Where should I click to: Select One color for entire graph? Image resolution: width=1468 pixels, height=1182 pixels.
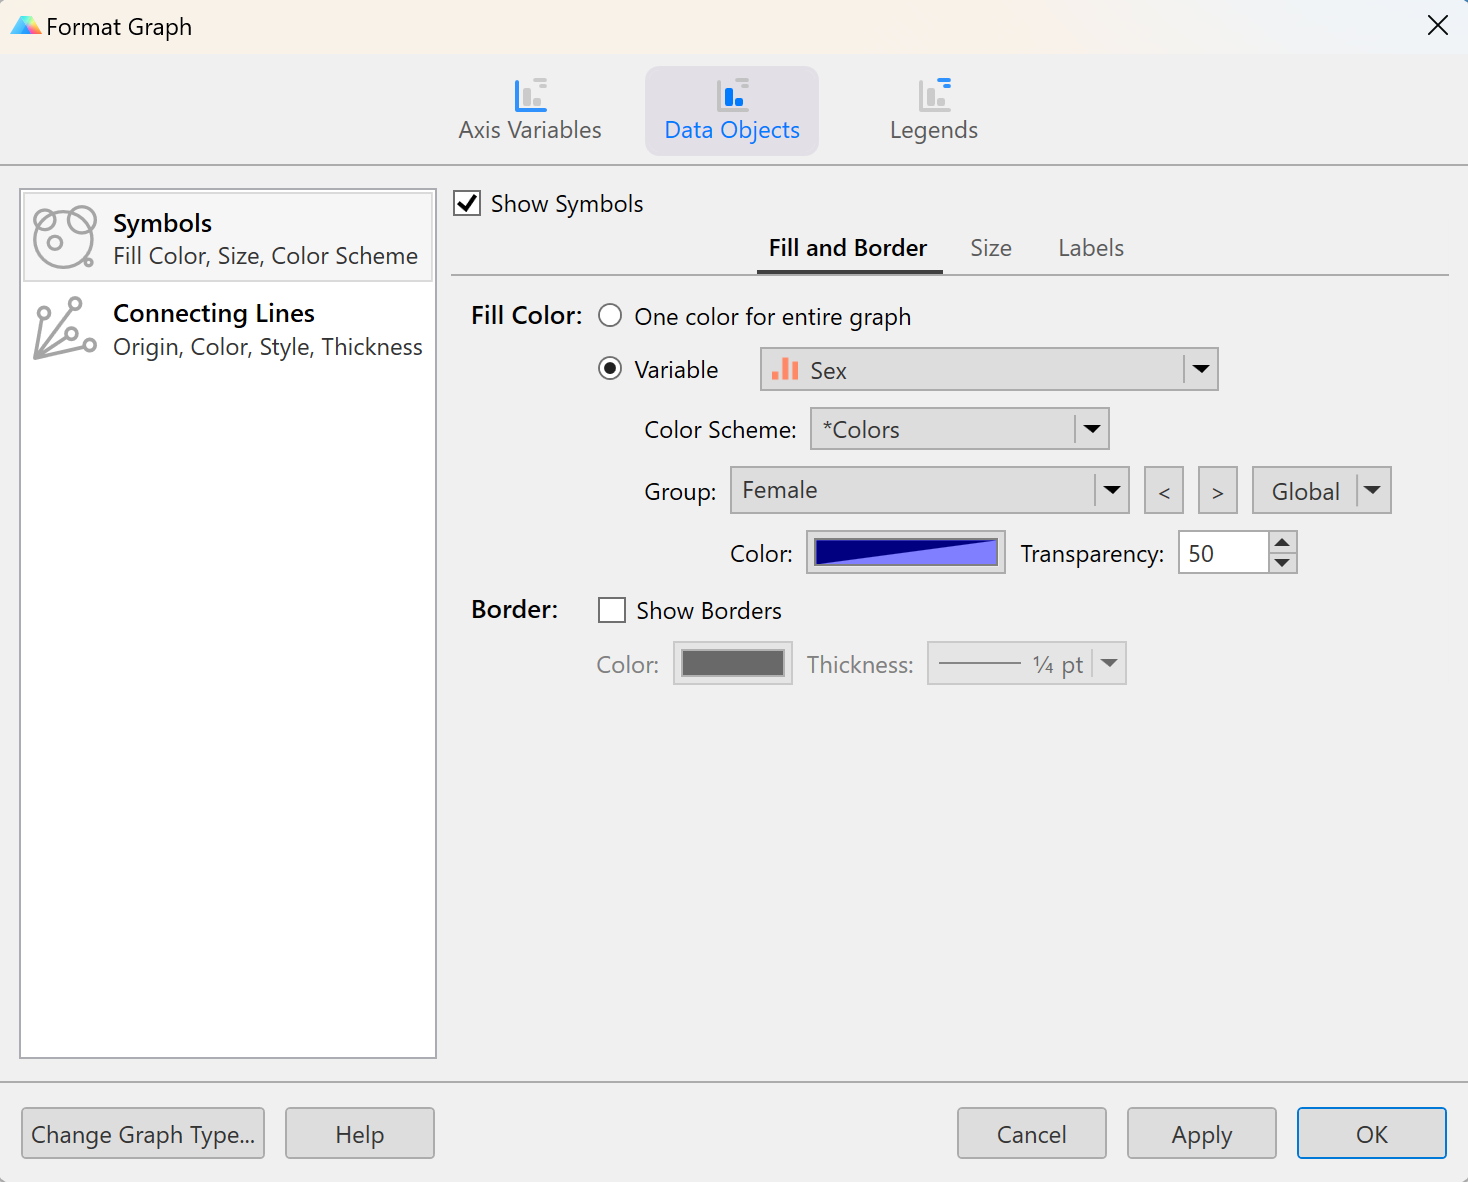610,316
